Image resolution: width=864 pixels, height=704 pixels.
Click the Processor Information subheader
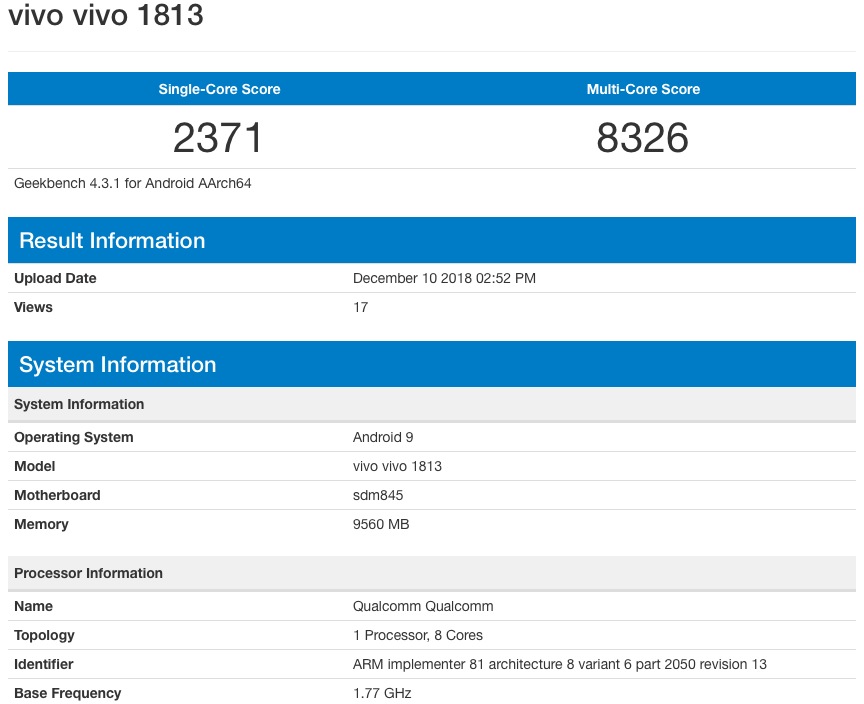432,573
